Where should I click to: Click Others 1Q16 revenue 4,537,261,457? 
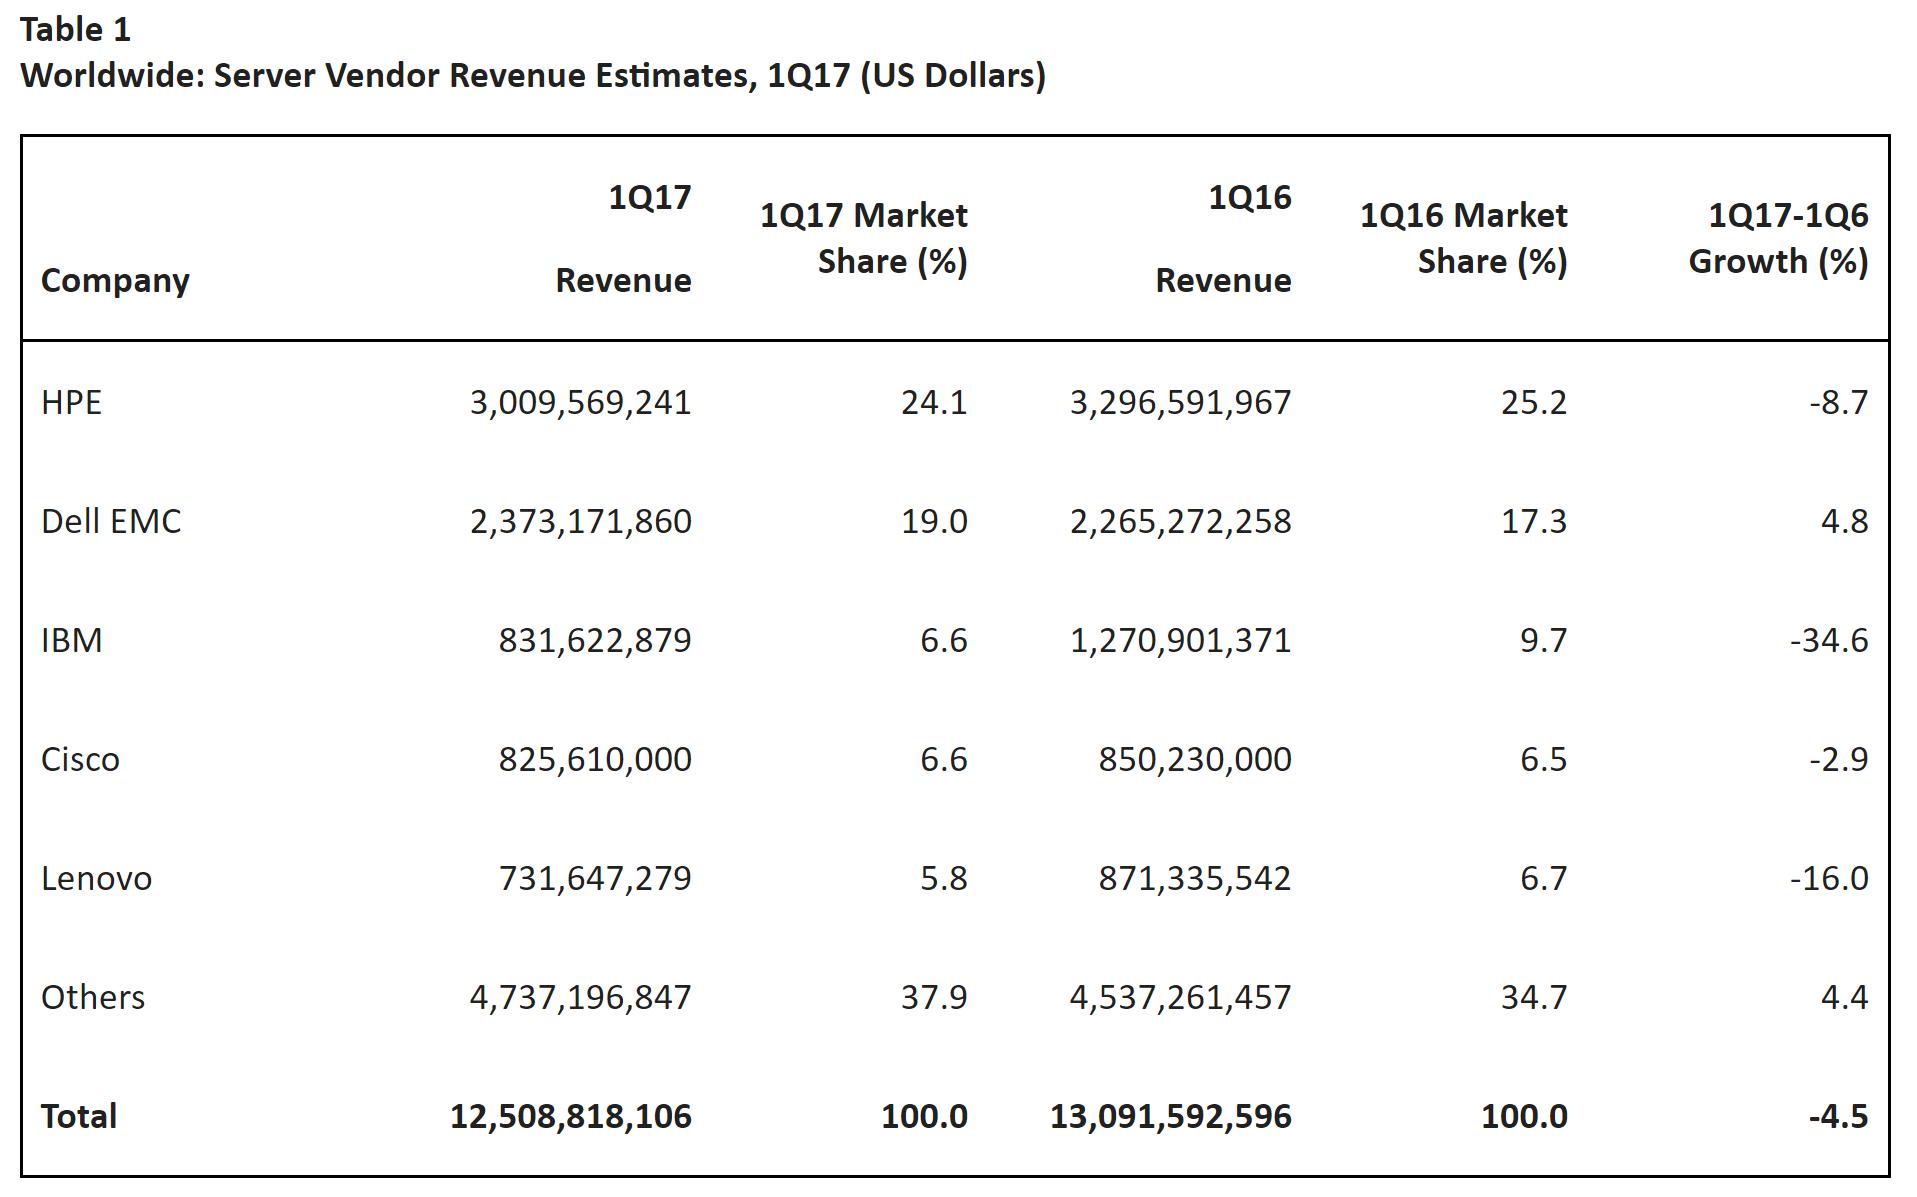pyautogui.click(x=1180, y=998)
